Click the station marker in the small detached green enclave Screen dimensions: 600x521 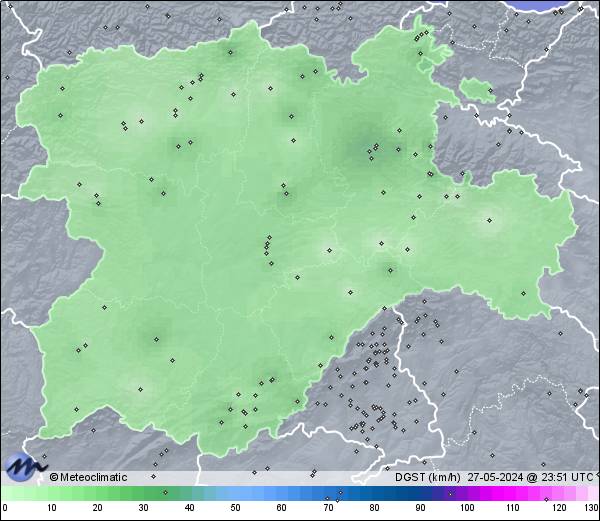(491, 90)
